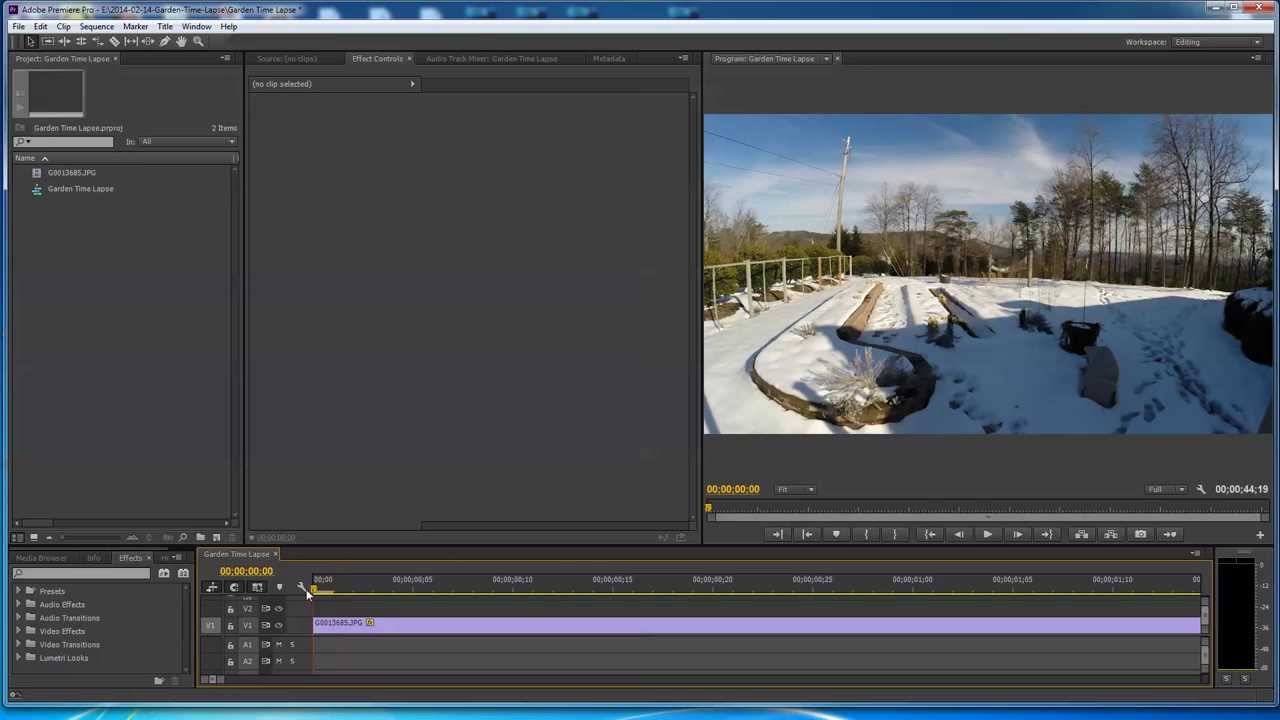This screenshot has width=1280, height=720.
Task: Toggle V1 track output eye icon
Action: [279, 625]
